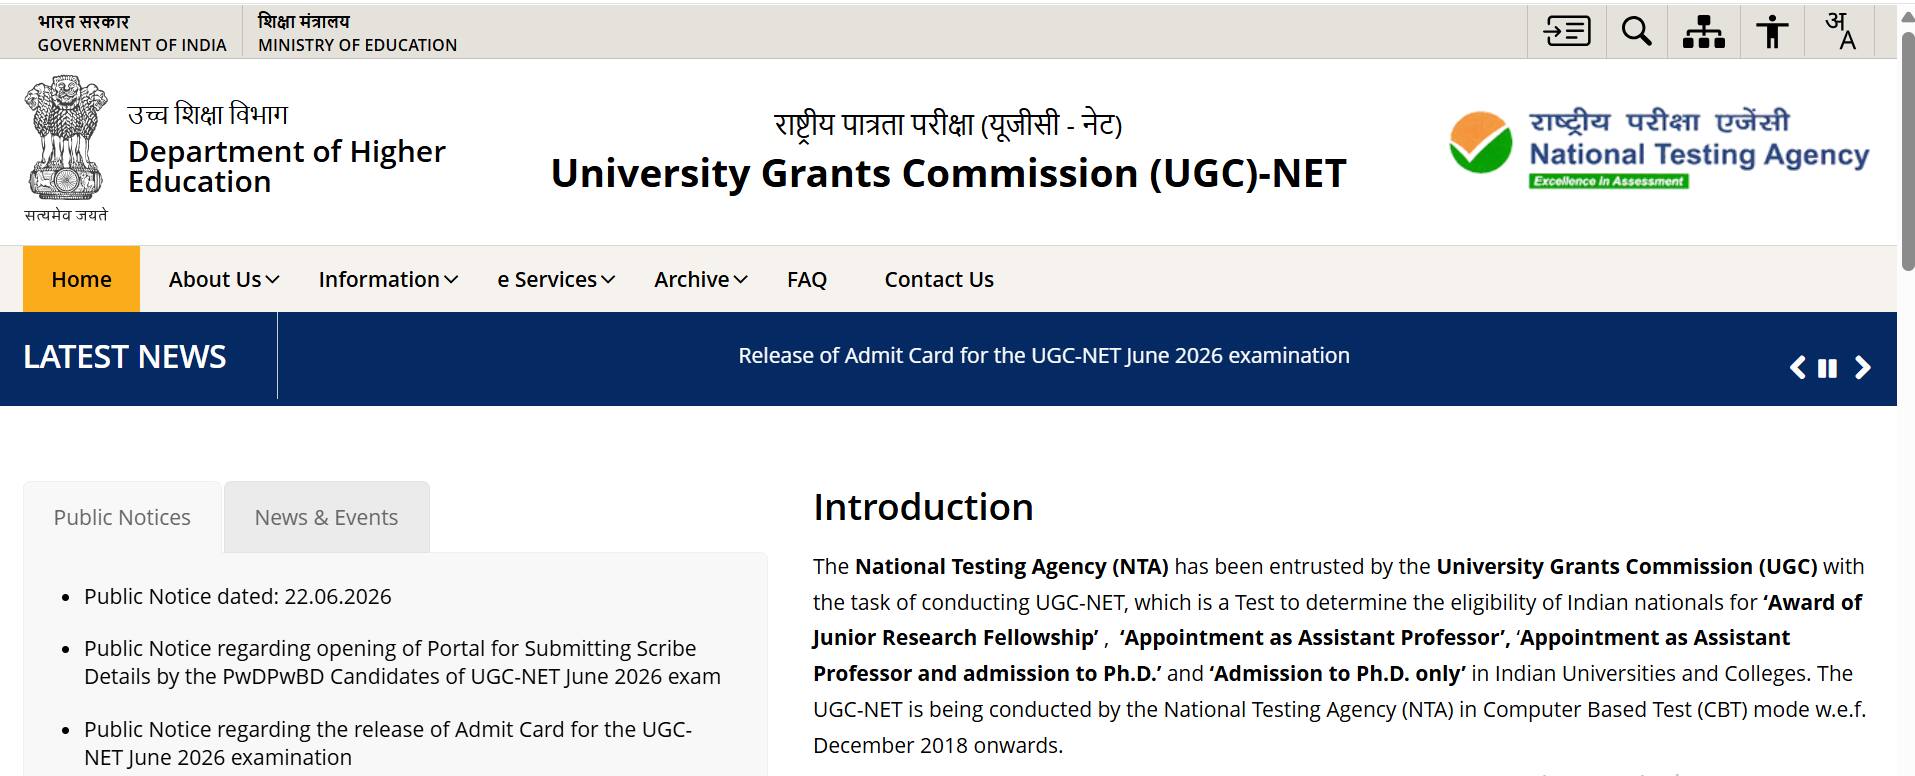Expand the e Services dropdown menu
This screenshot has width=1915, height=776.
[556, 279]
